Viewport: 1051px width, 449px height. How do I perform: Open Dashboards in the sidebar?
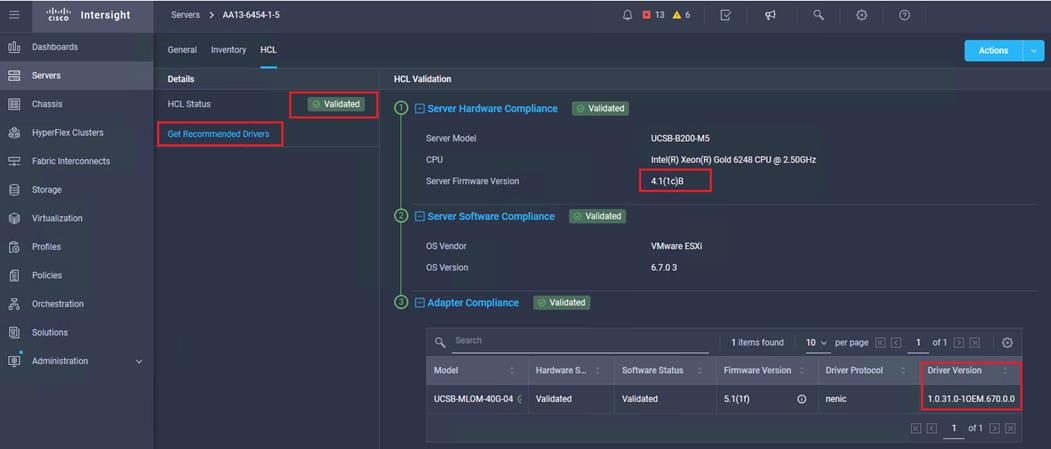point(76,47)
